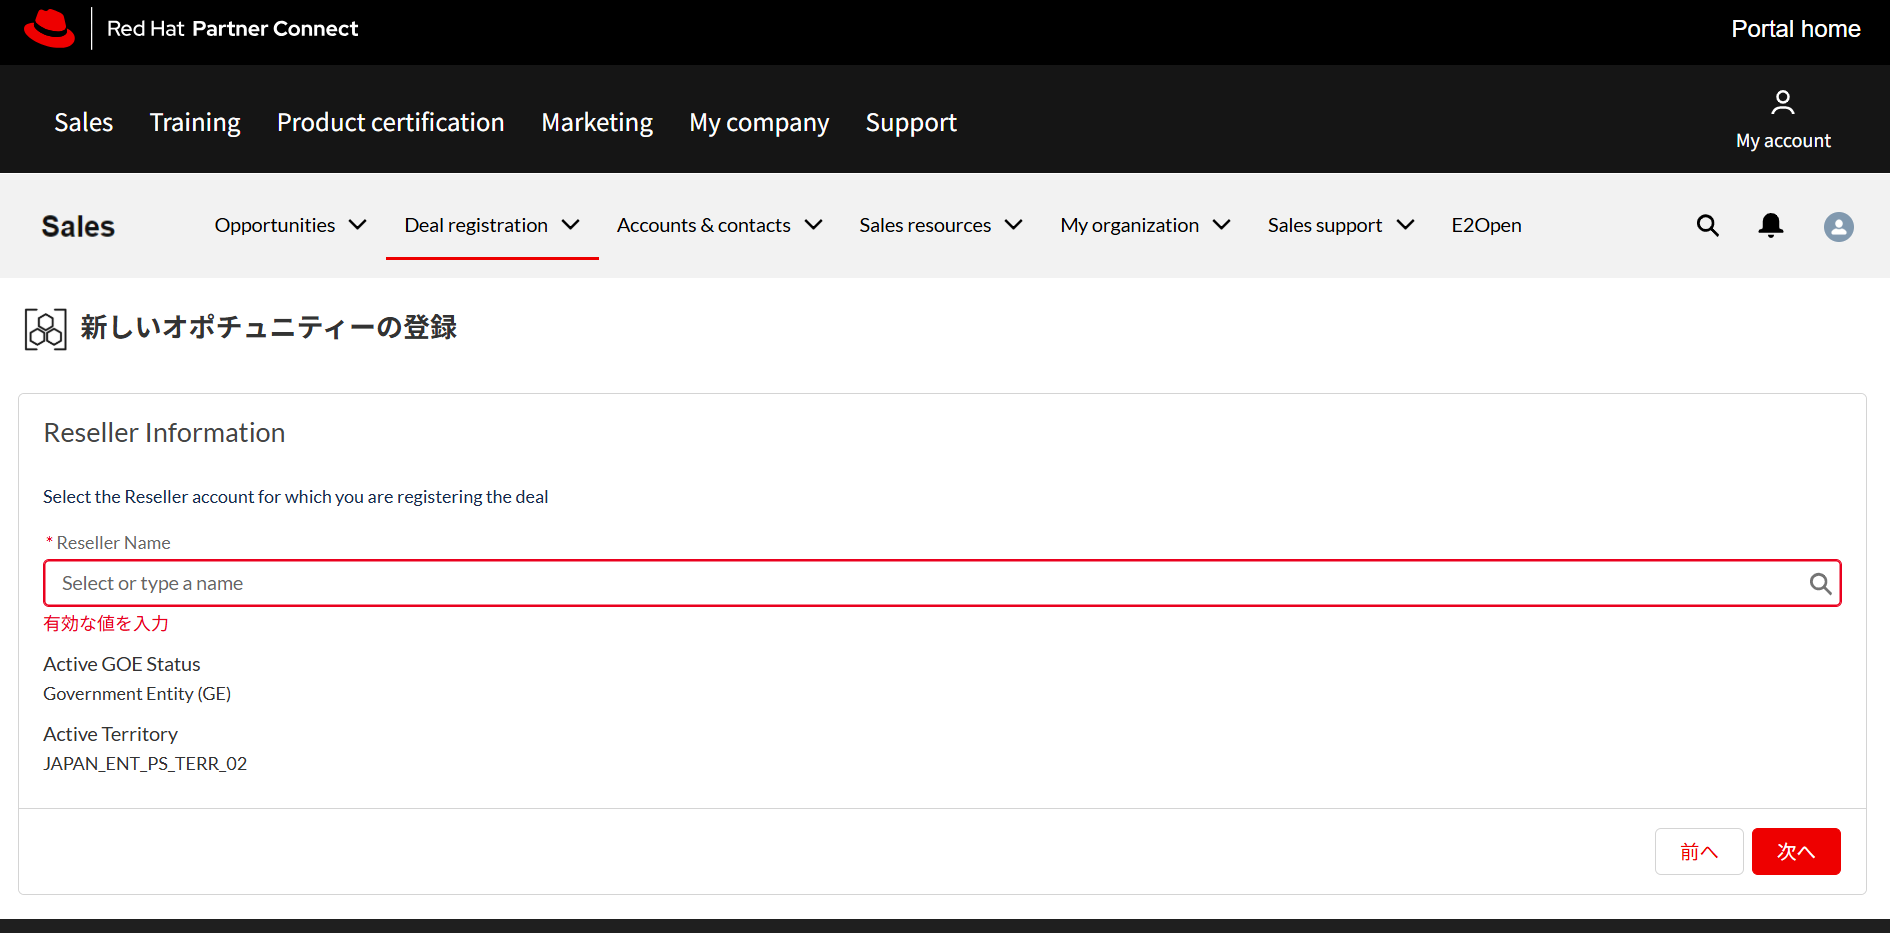Click the Active GOE Status label
1890x933 pixels.
click(121, 664)
